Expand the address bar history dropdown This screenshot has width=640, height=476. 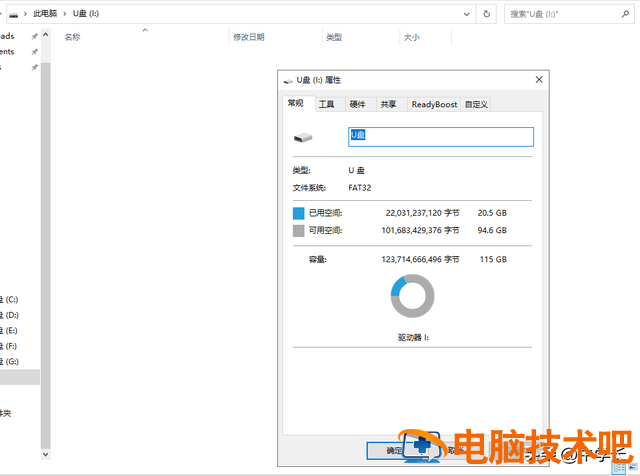pyautogui.click(x=467, y=14)
